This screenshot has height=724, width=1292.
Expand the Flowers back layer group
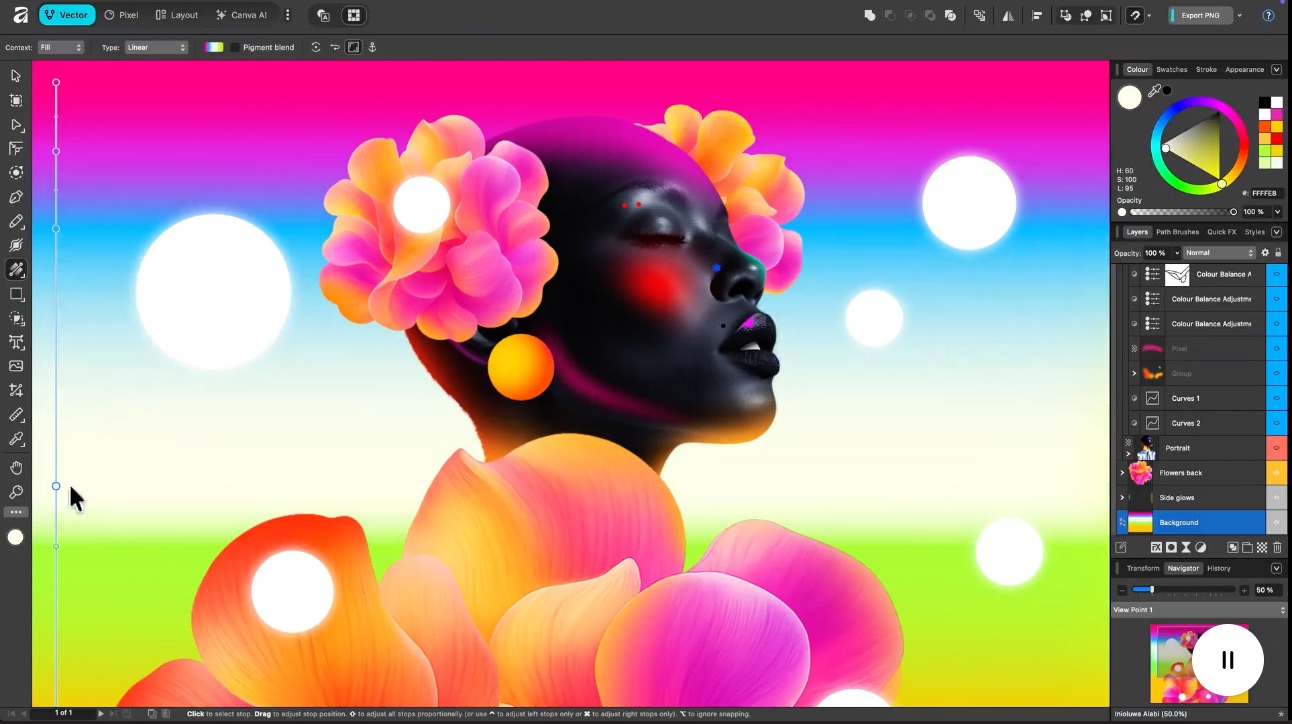click(x=1122, y=472)
